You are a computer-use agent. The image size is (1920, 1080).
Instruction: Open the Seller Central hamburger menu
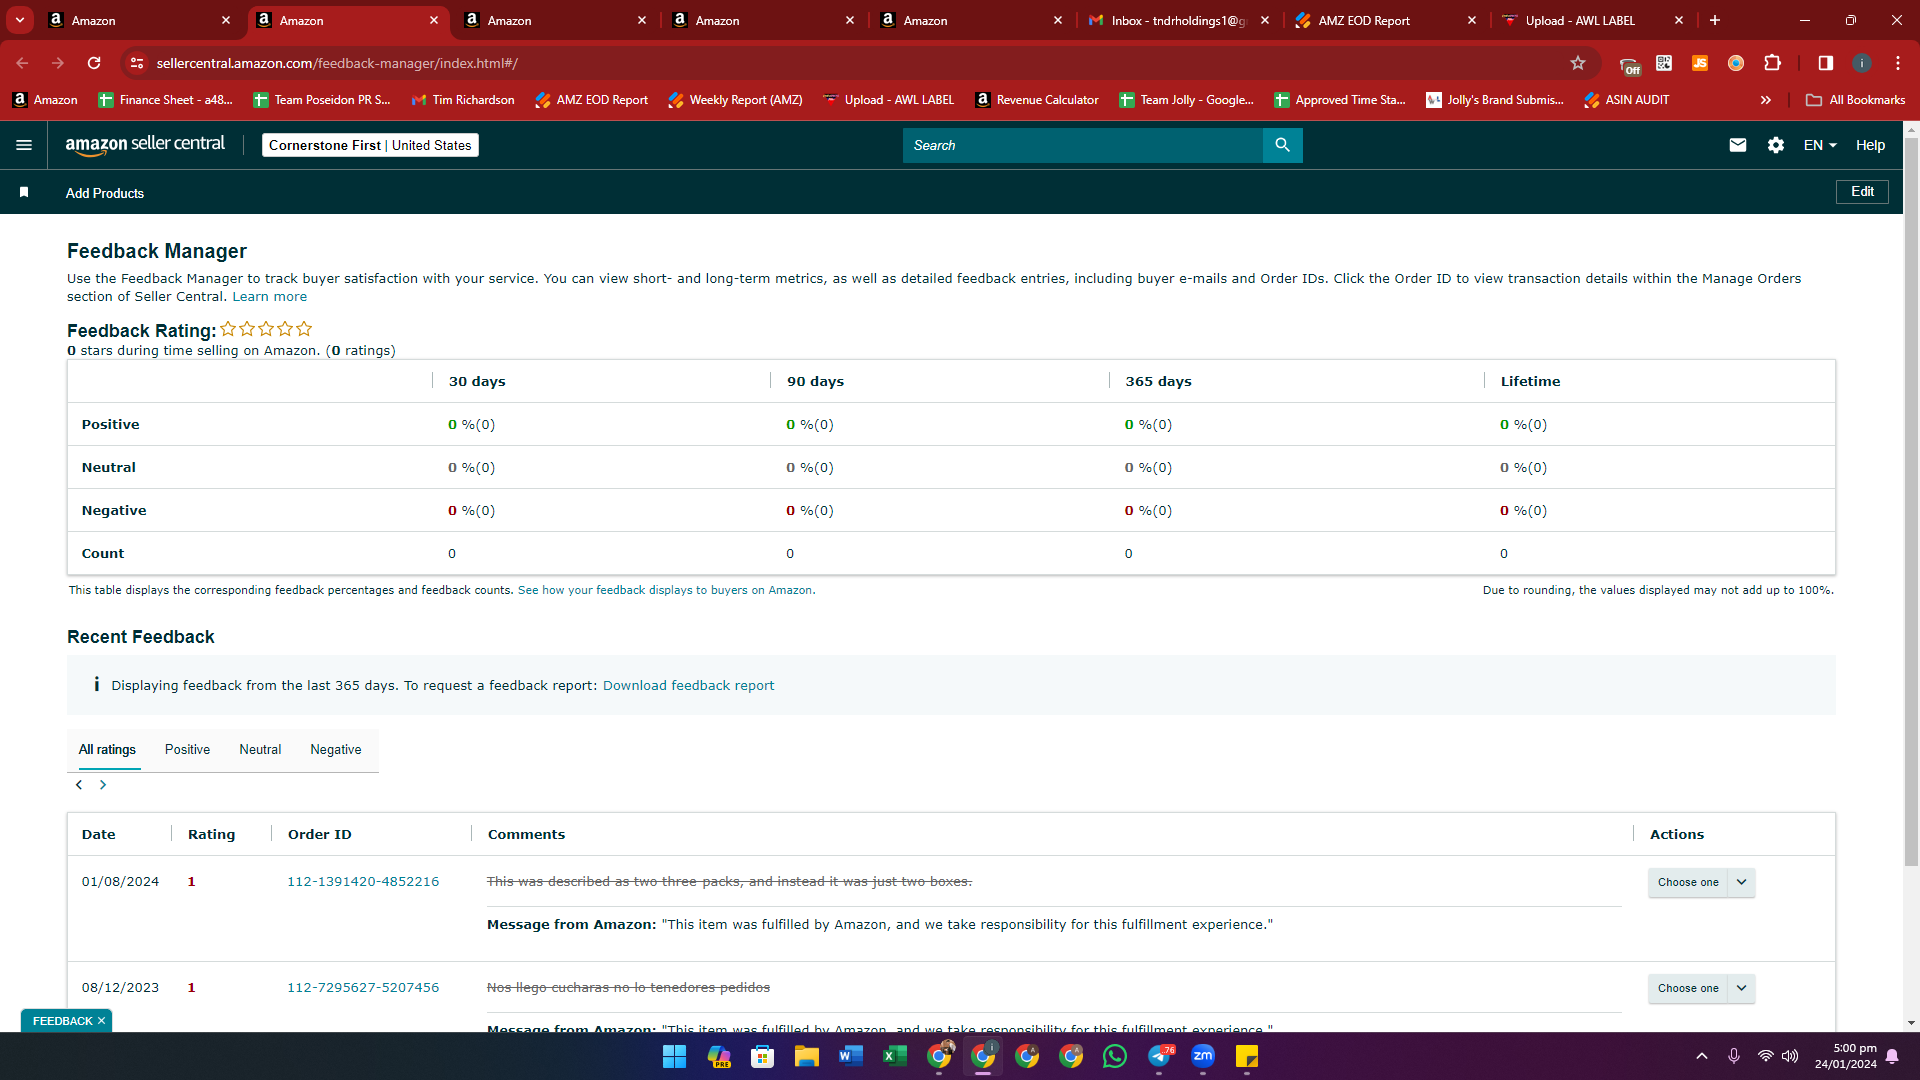tap(24, 145)
